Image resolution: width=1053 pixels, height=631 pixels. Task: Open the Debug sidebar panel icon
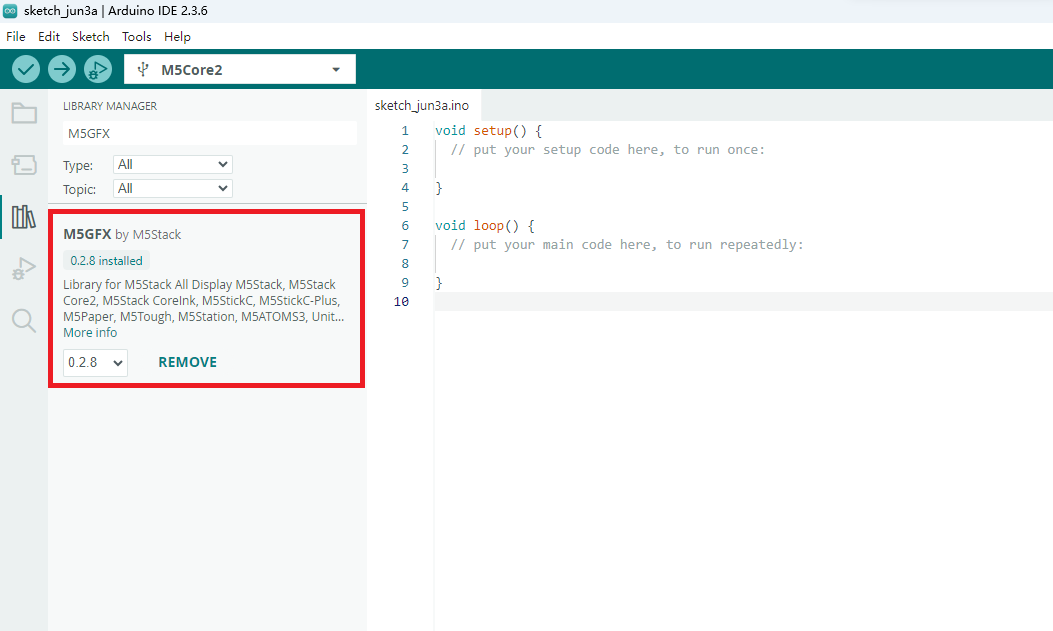click(x=24, y=269)
